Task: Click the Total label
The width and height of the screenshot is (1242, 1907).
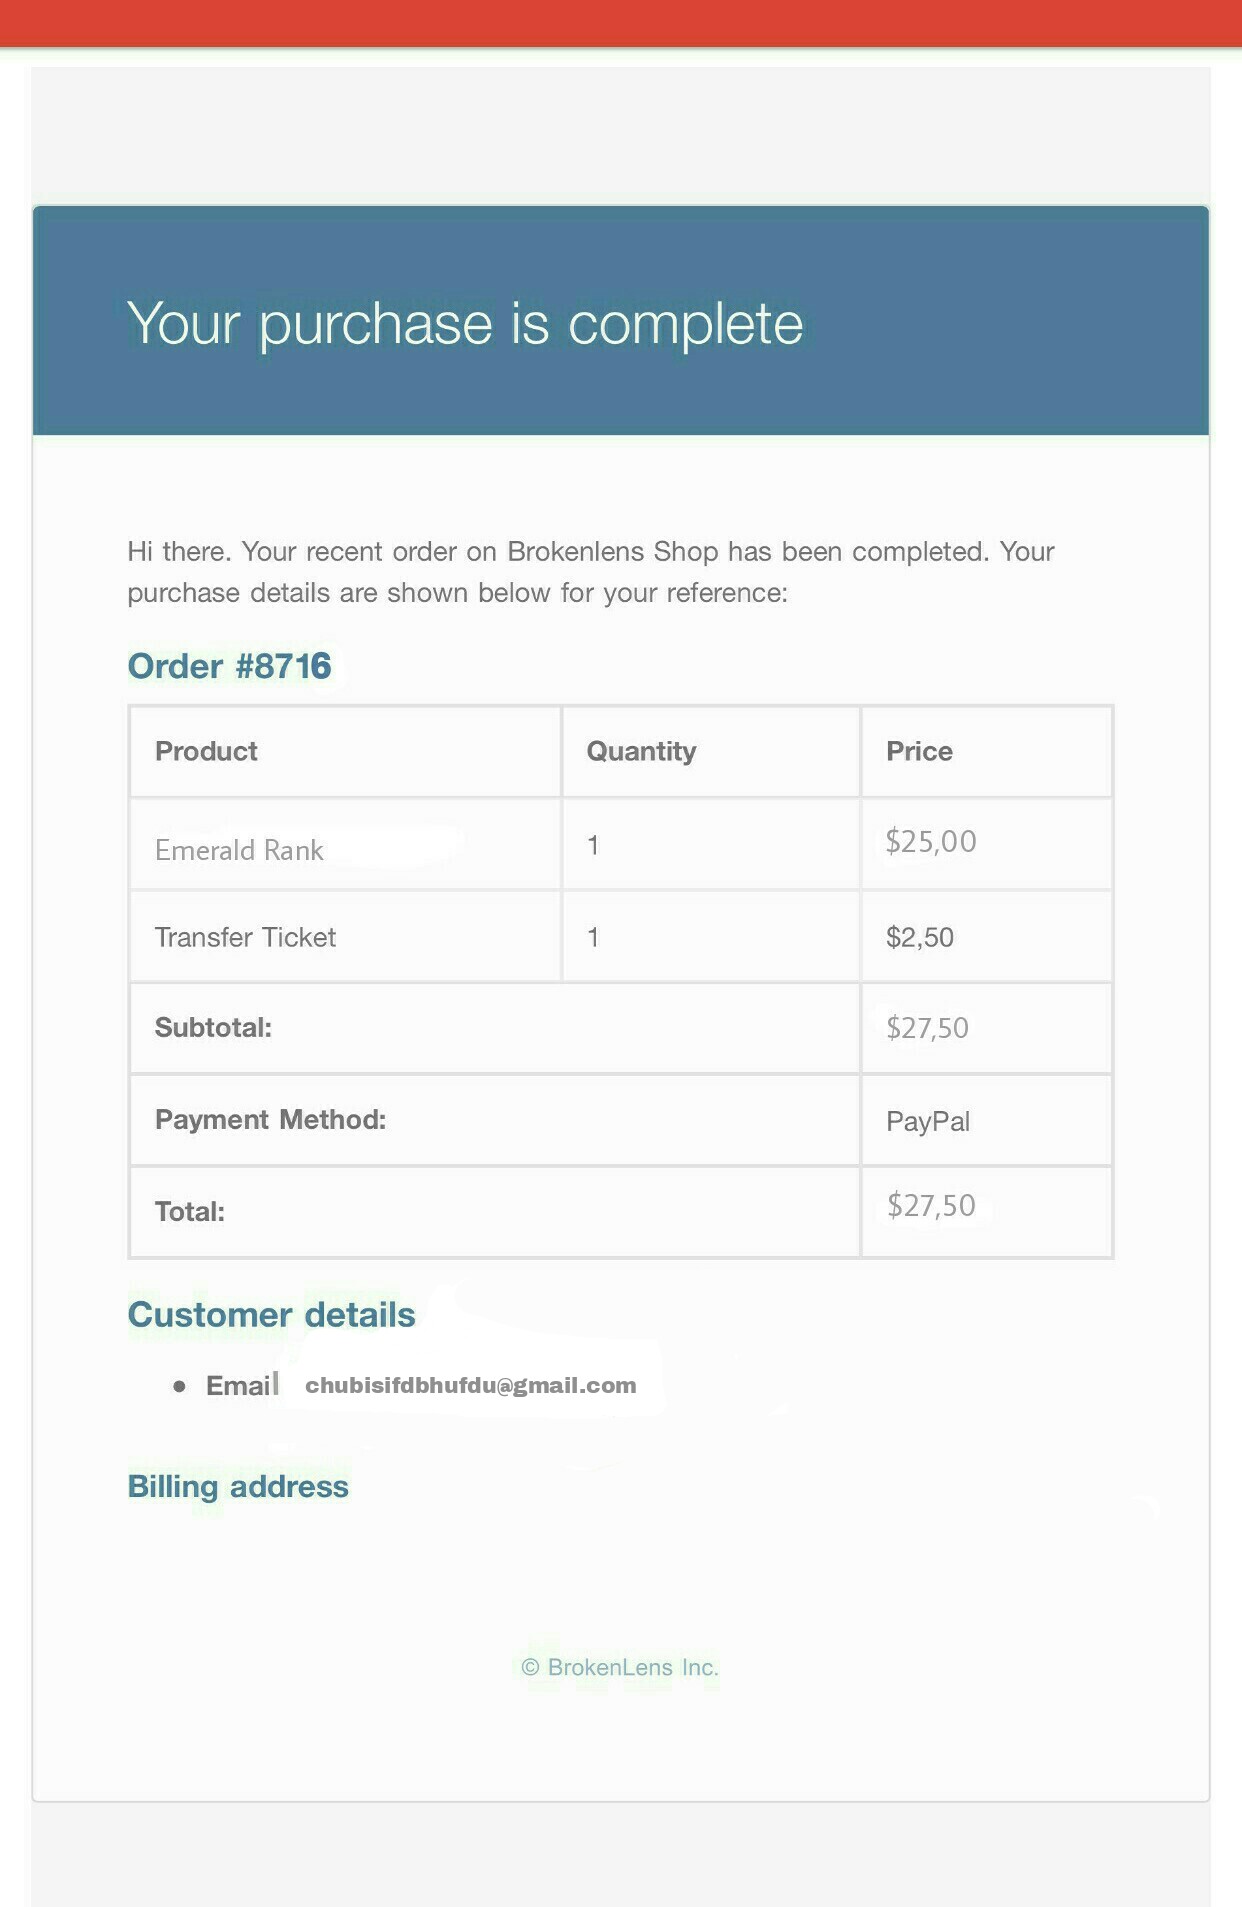Action: pyautogui.click(x=190, y=1212)
